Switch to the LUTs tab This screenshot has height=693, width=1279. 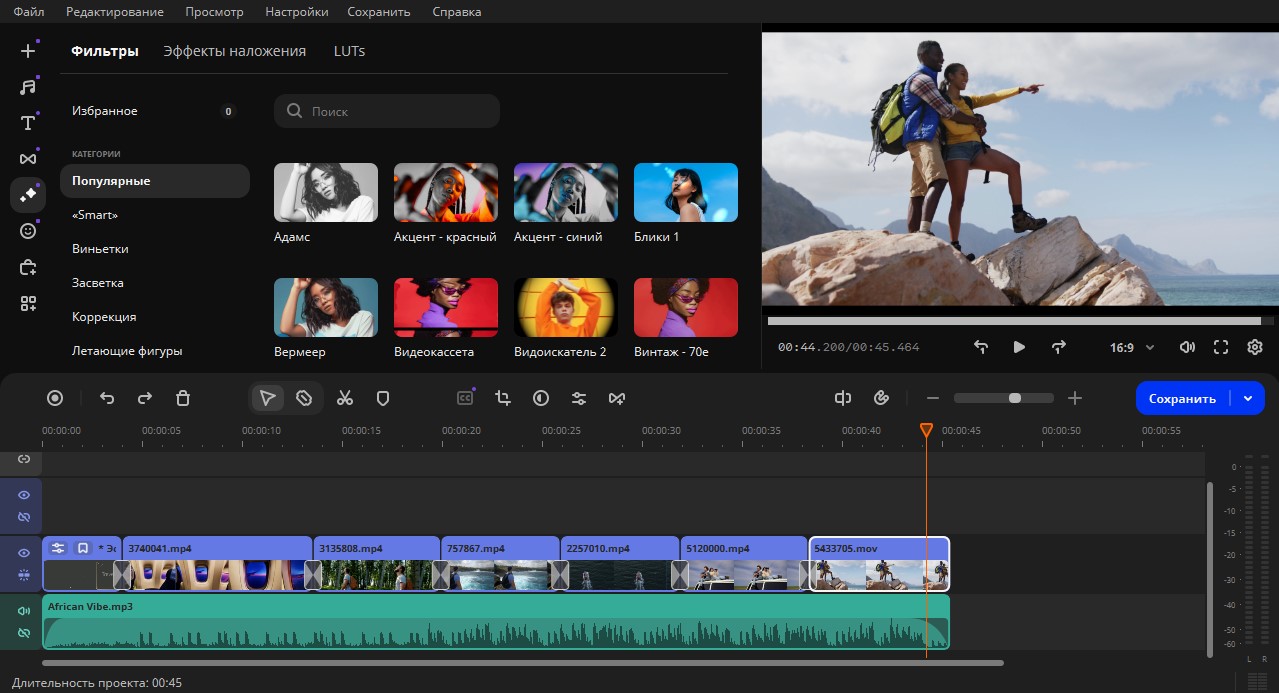click(x=349, y=51)
